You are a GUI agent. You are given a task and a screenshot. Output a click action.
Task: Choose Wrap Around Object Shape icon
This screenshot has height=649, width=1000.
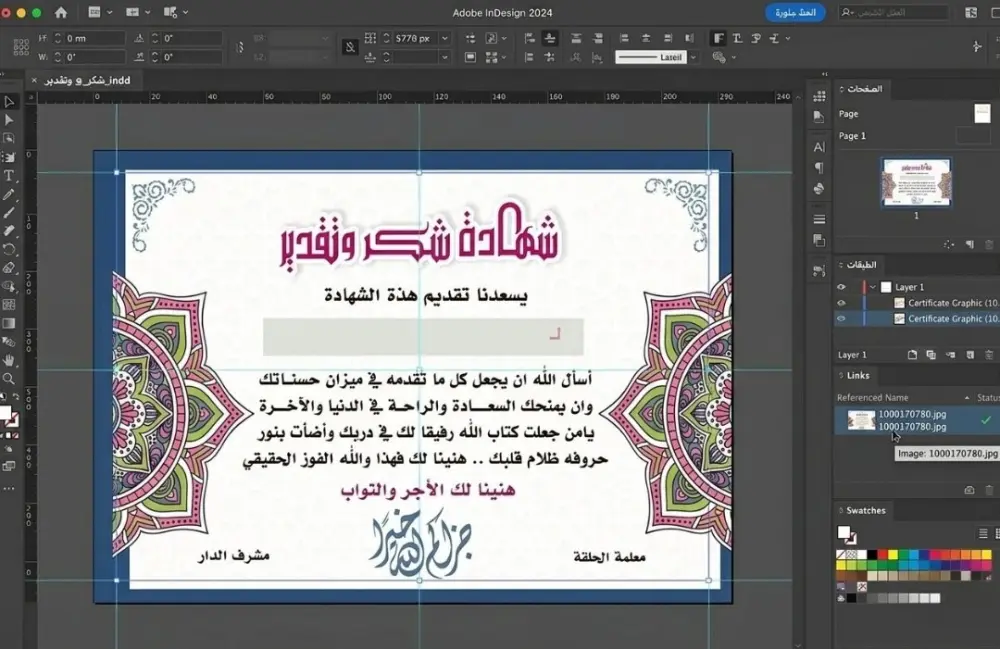[756, 38]
